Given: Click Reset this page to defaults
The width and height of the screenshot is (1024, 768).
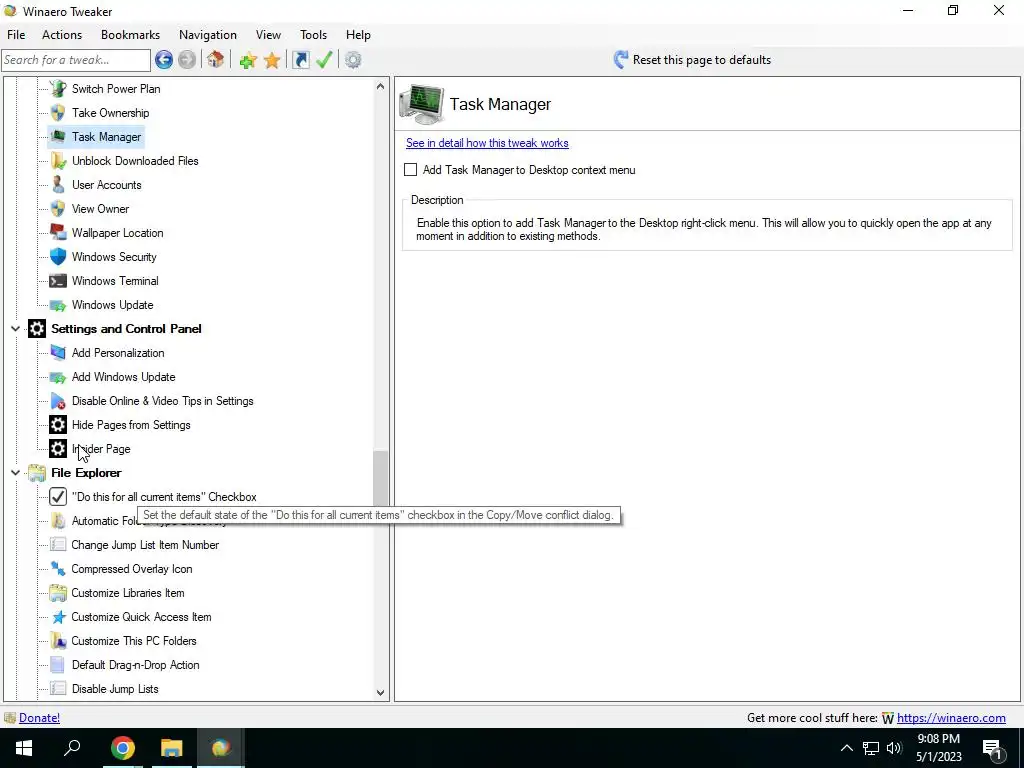Looking at the screenshot, I should (x=692, y=60).
